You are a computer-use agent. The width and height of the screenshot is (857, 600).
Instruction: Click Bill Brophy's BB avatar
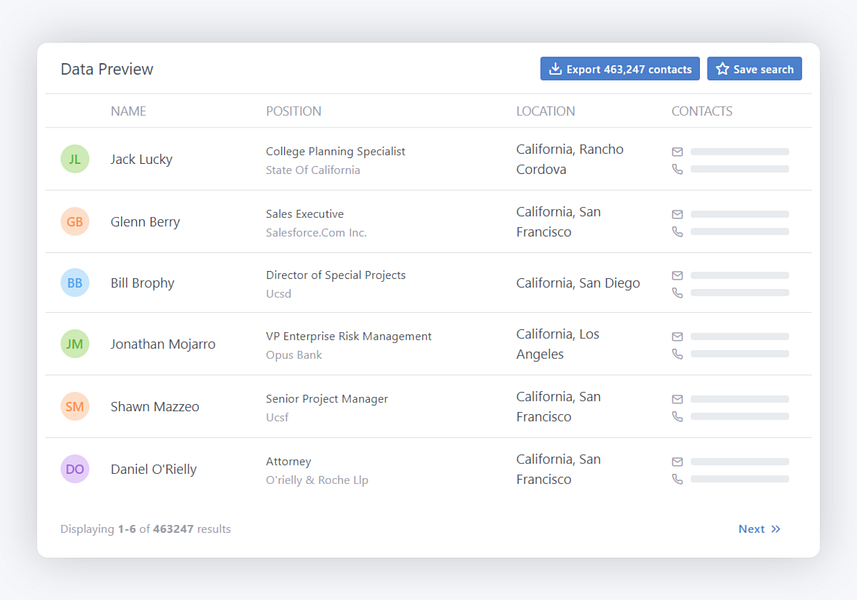(x=75, y=283)
